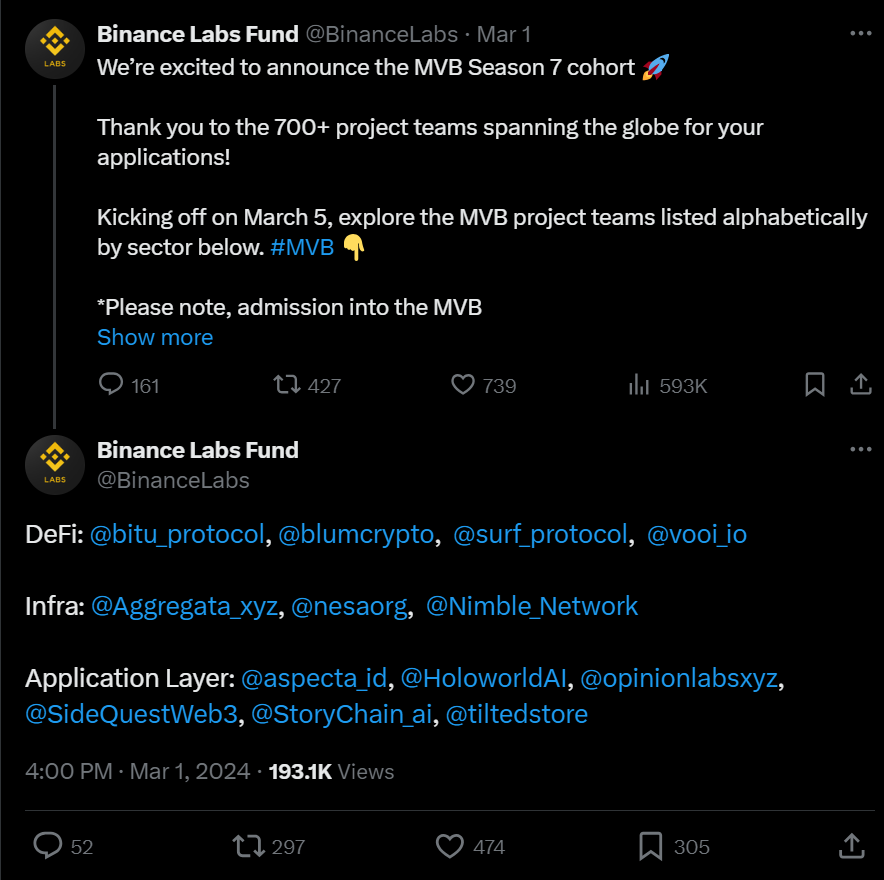
Task: Open the @bitu_protocol mention link
Action: (178, 535)
